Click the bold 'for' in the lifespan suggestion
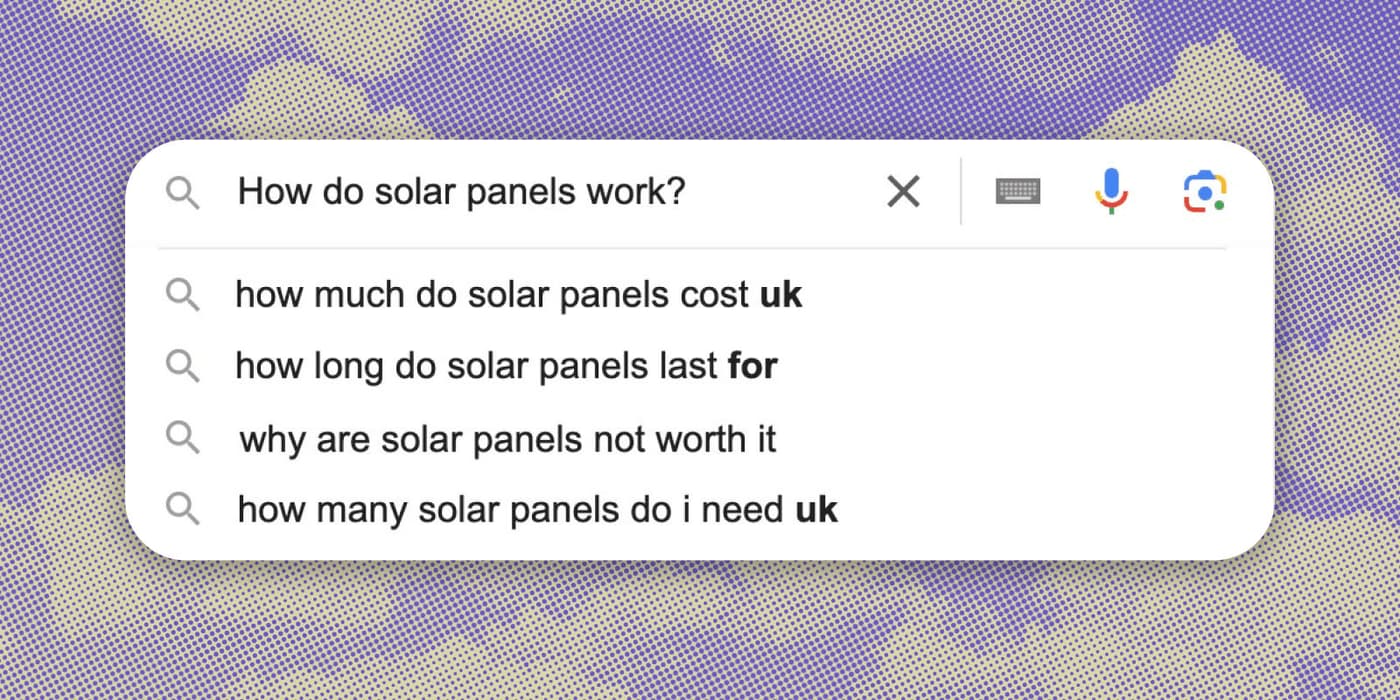 [x=753, y=366]
